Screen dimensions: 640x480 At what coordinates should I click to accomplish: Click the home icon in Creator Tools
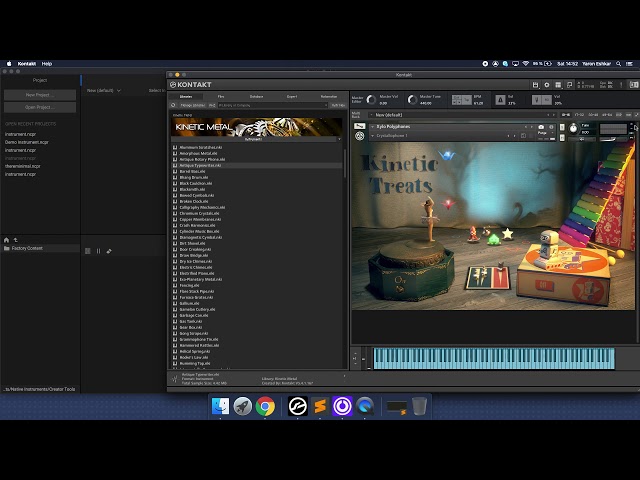(x=6, y=240)
